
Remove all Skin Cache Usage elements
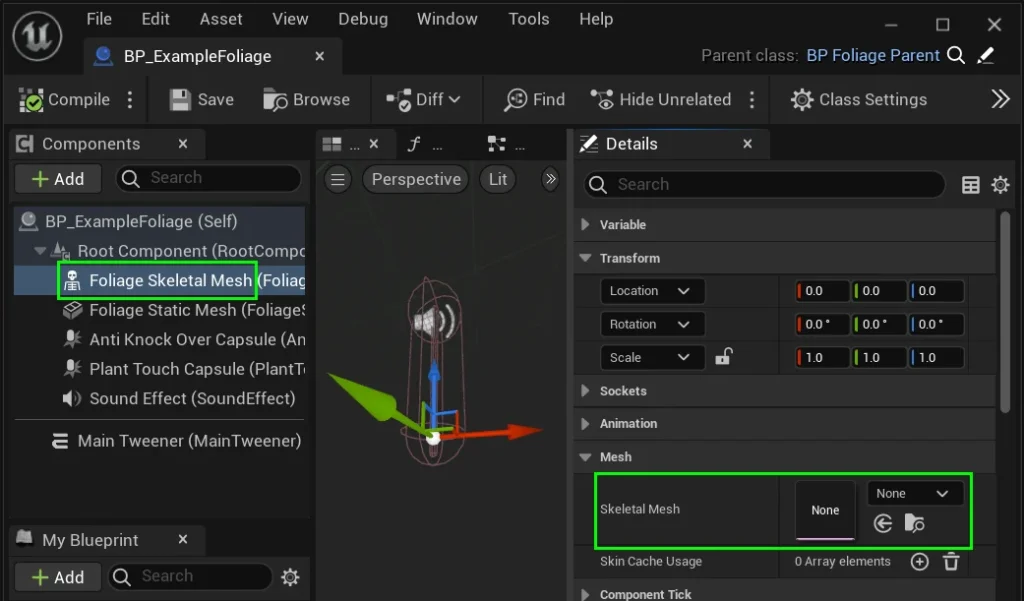tap(951, 562)
